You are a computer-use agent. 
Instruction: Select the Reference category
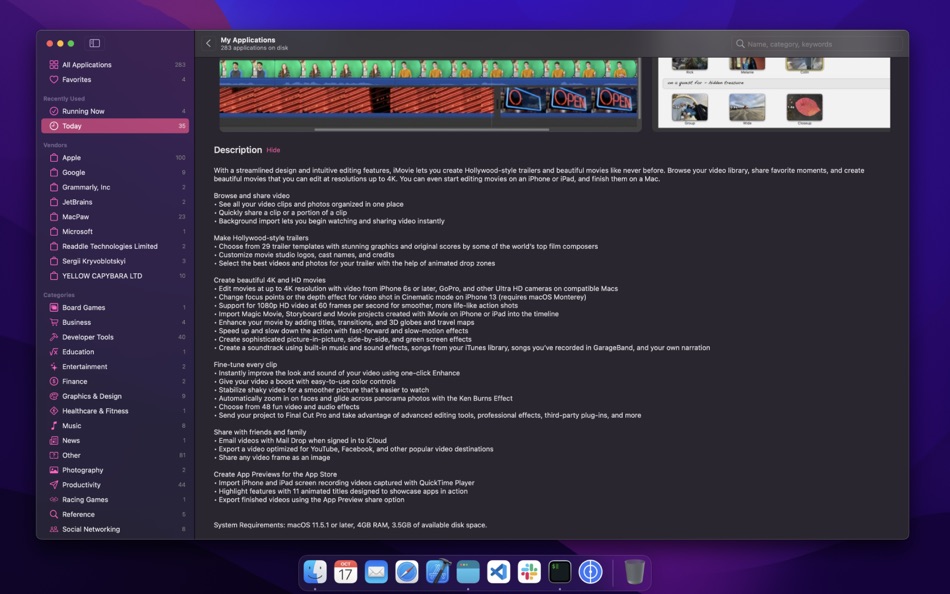(x=115, y=514)
